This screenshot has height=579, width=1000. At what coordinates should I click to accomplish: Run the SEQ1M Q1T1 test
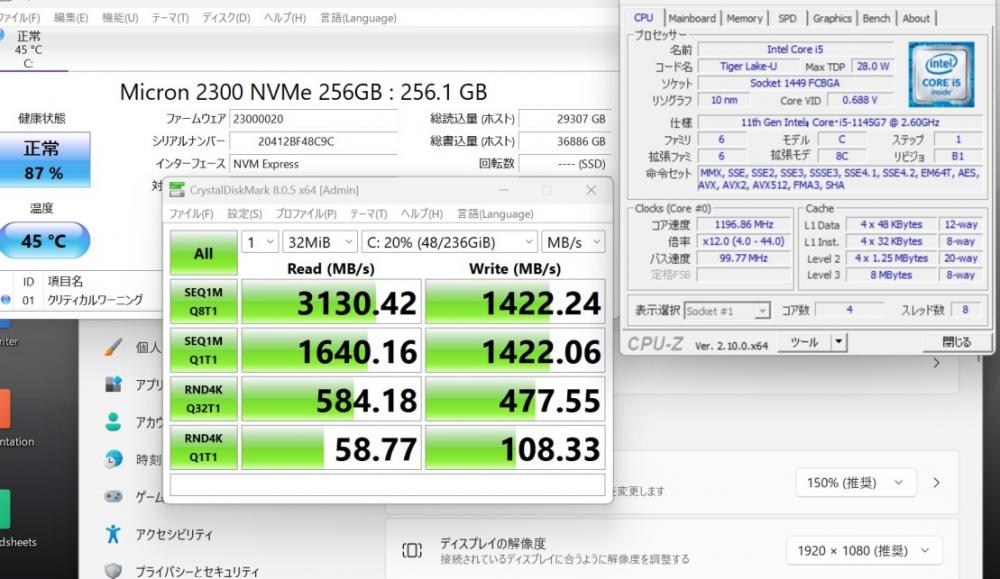coord(203,350)
